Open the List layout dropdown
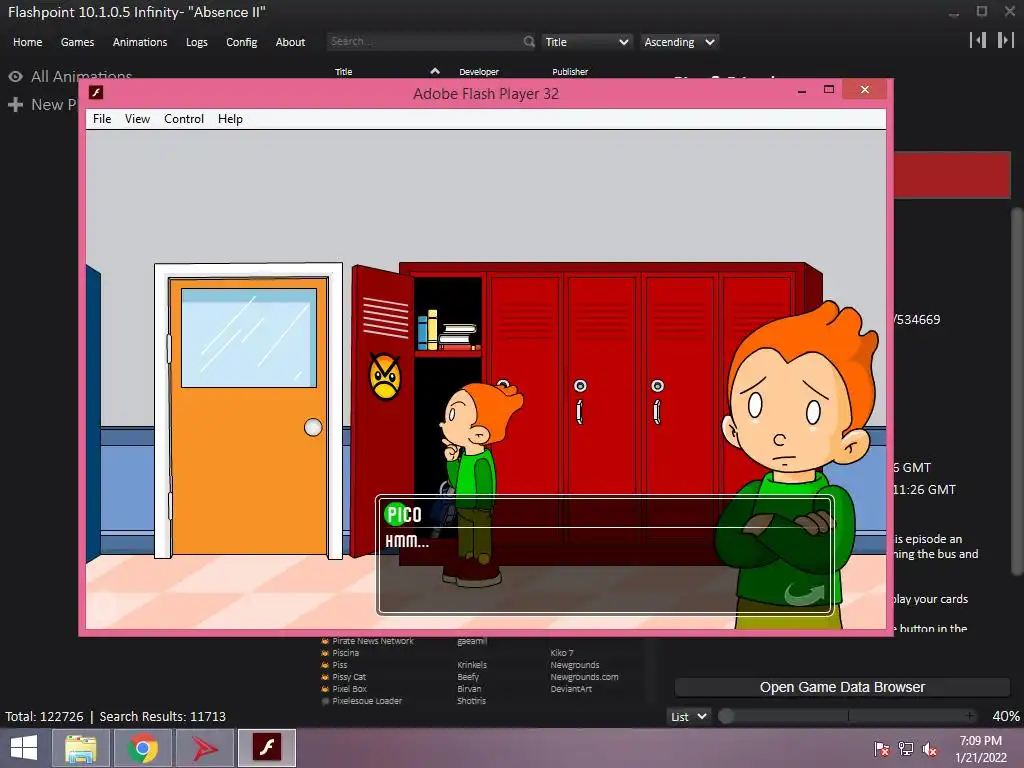 tap(688, 716)
